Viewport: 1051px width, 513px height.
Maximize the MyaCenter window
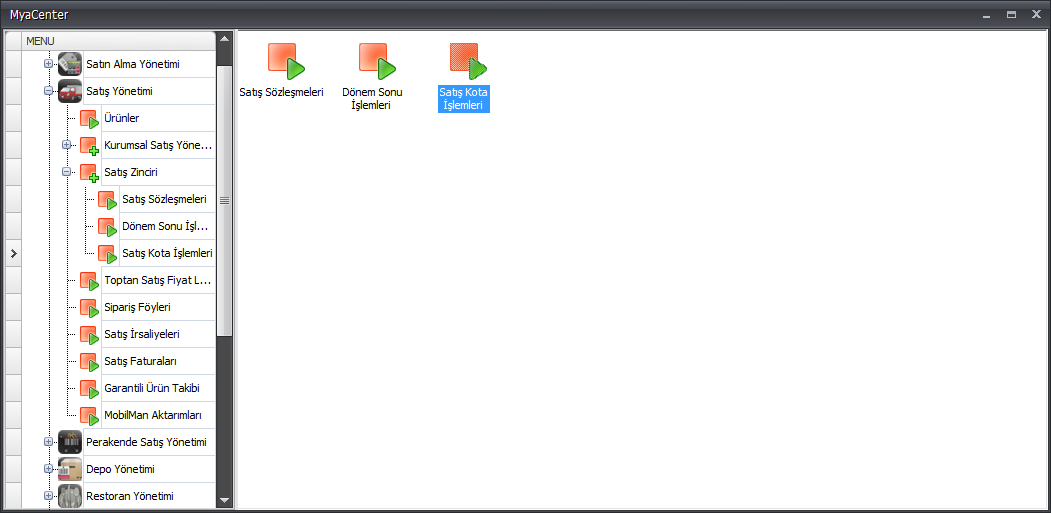1011,14
